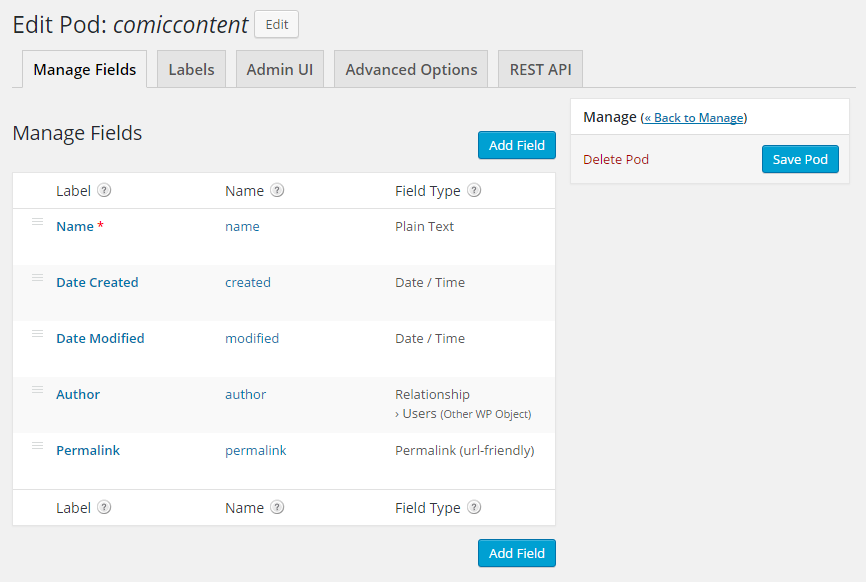Click help icon beside top Name header
This screenshot has width=866, height=582.
tap(277, 191)
